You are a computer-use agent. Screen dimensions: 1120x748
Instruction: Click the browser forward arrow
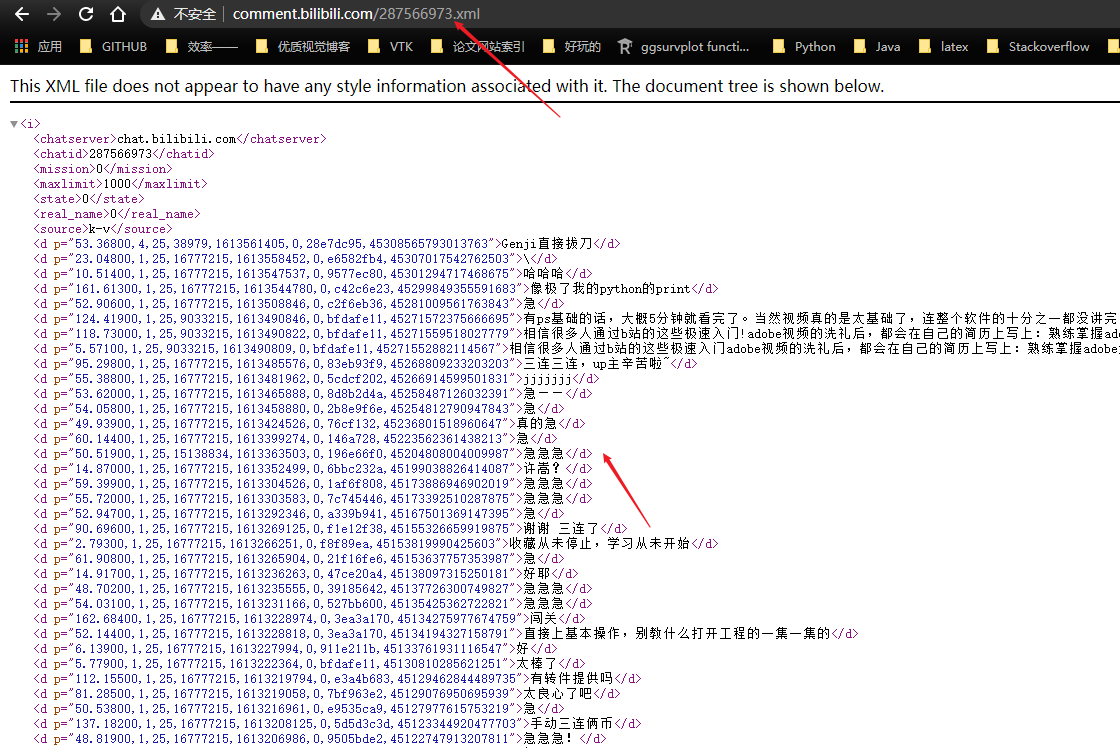click(54, 14)
